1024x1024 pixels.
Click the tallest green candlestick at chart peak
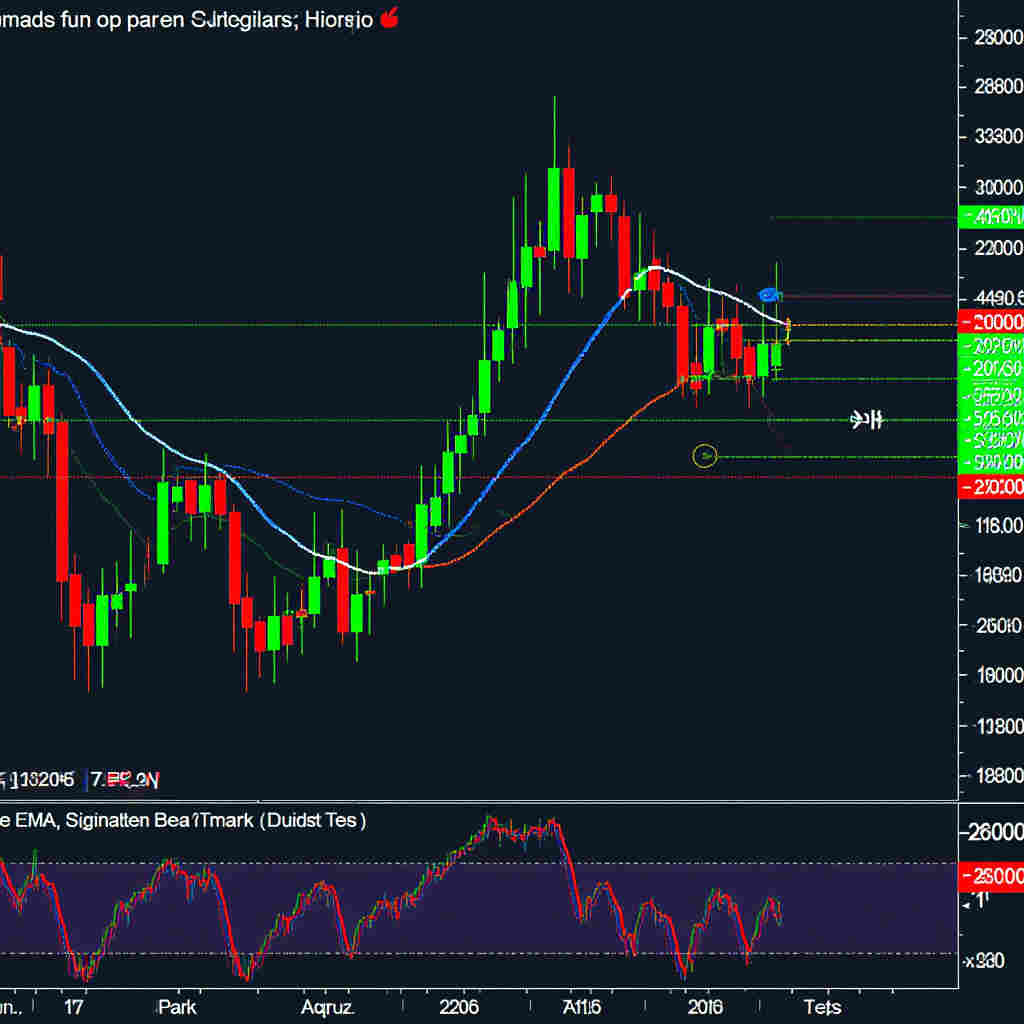(553, 208)
